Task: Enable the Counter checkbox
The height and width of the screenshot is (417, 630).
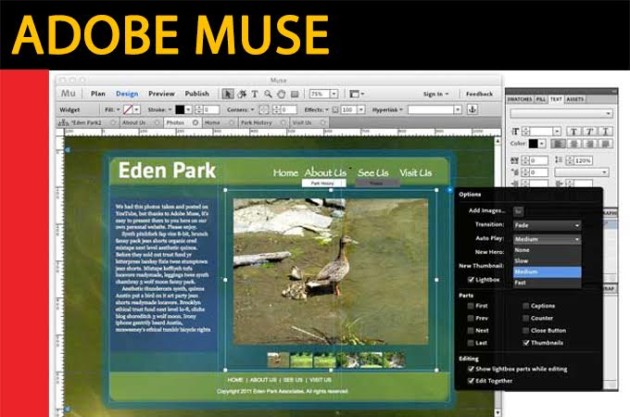Action: click(526, 318)
